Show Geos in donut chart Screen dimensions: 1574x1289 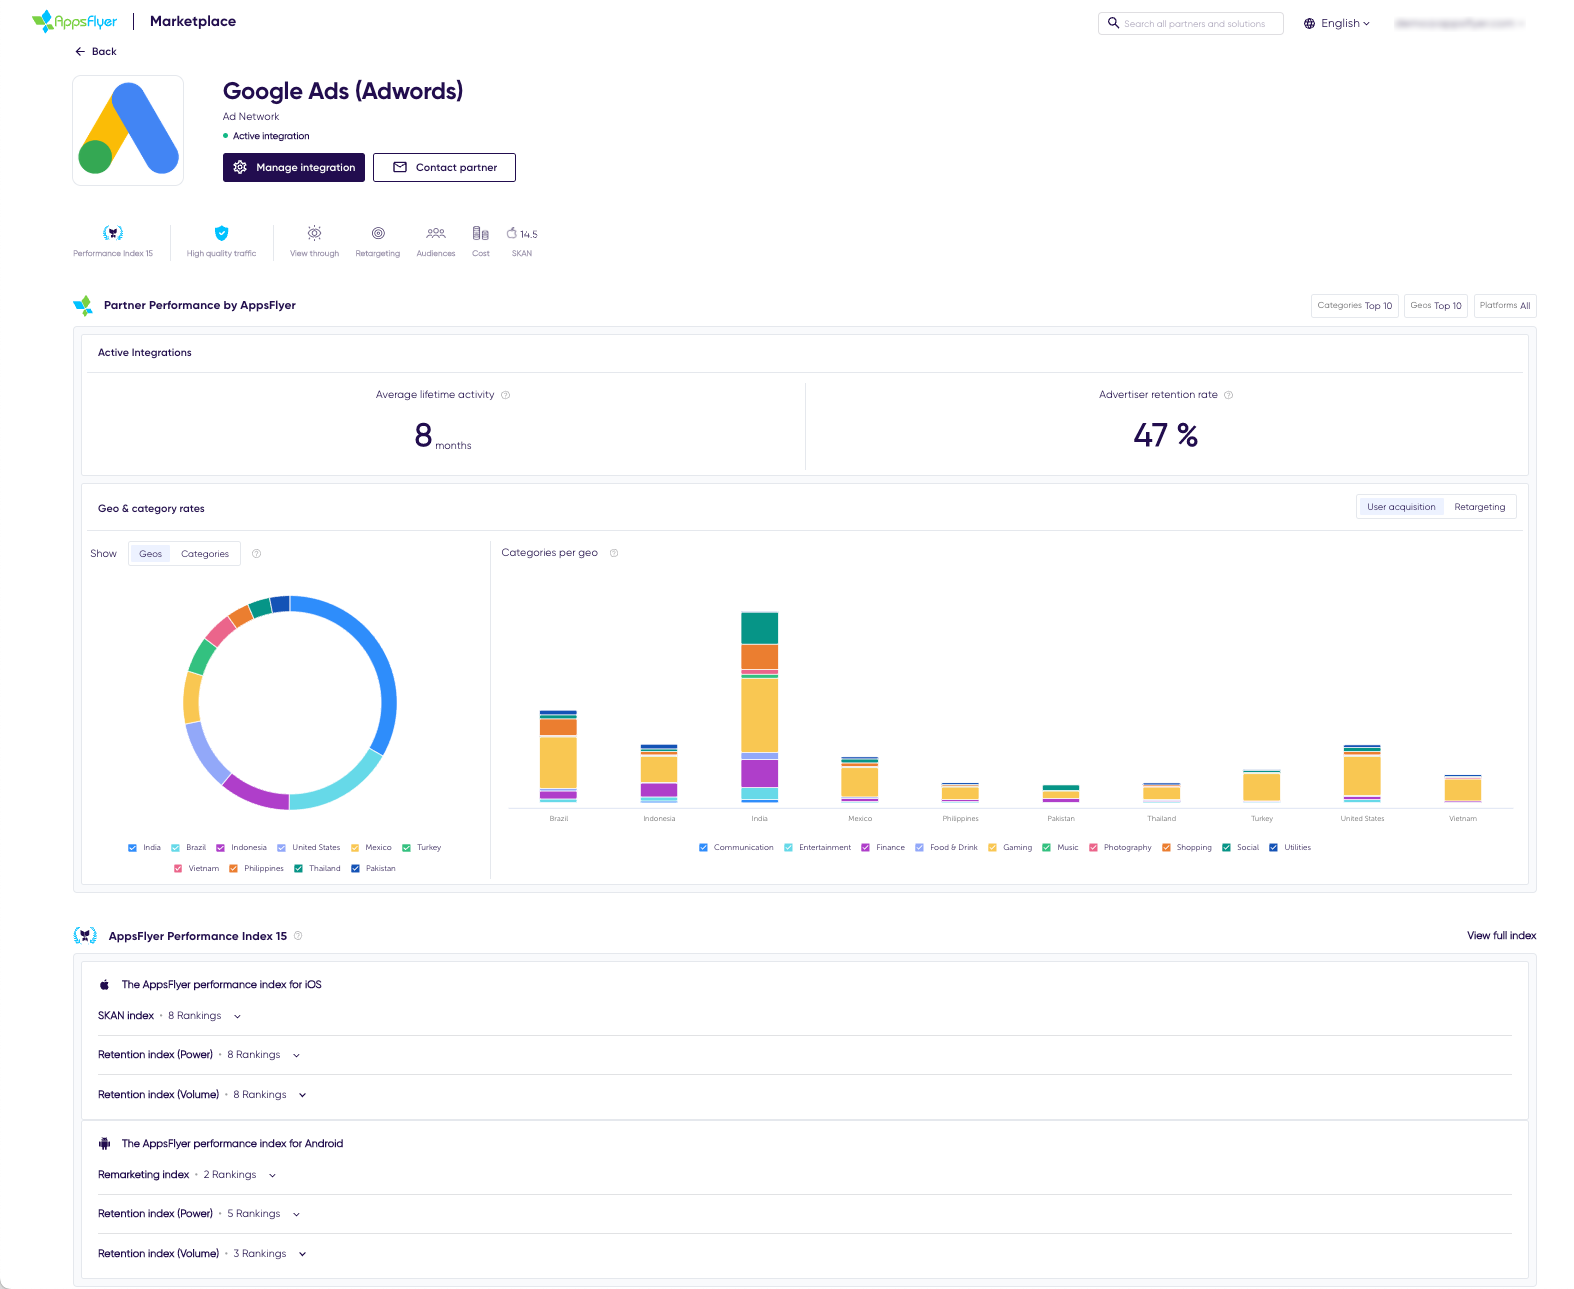[x=150, y=554]
